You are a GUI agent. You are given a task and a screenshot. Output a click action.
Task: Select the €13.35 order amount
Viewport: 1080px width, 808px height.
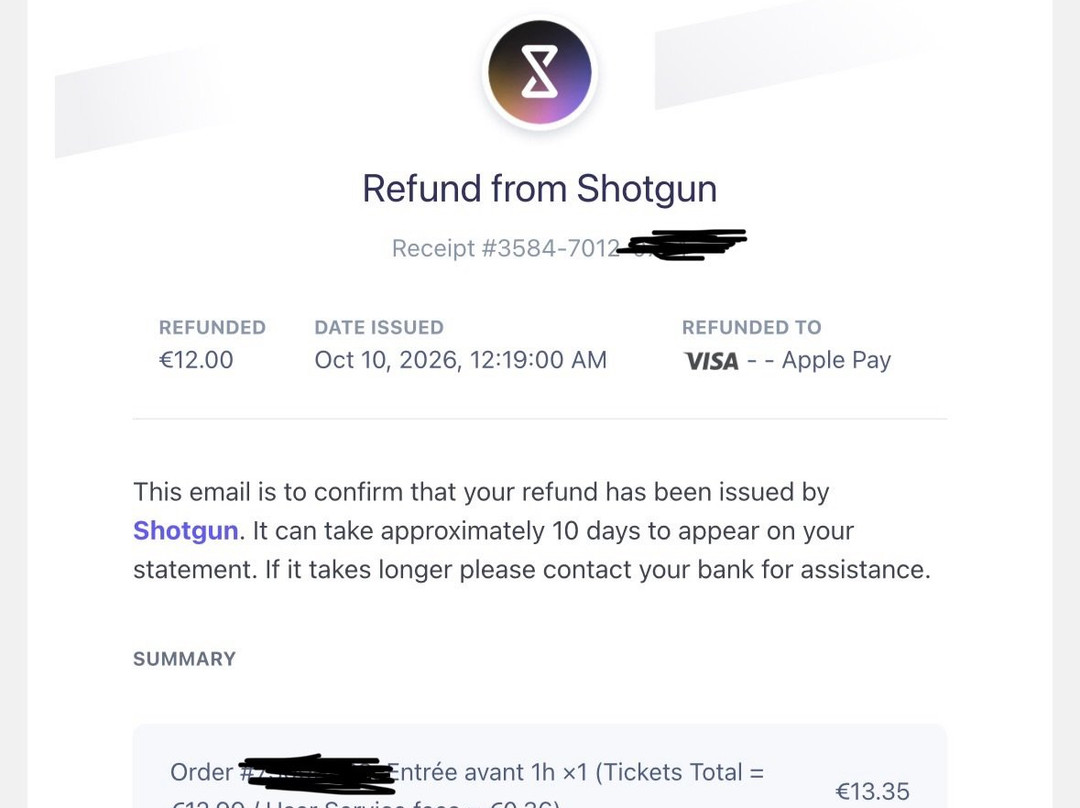(872, 791)
